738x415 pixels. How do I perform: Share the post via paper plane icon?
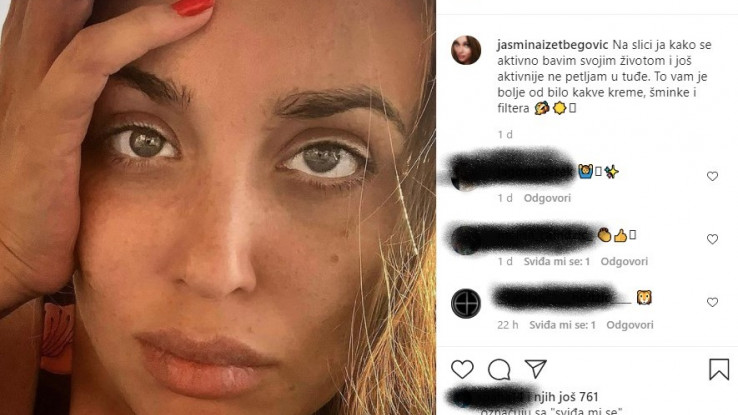(x=536, y=369)
